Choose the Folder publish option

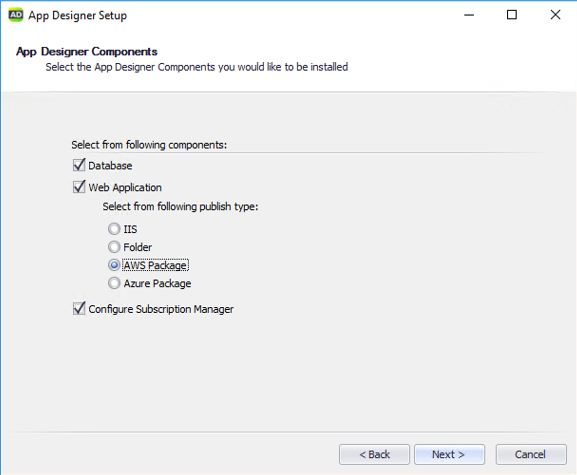114,247
